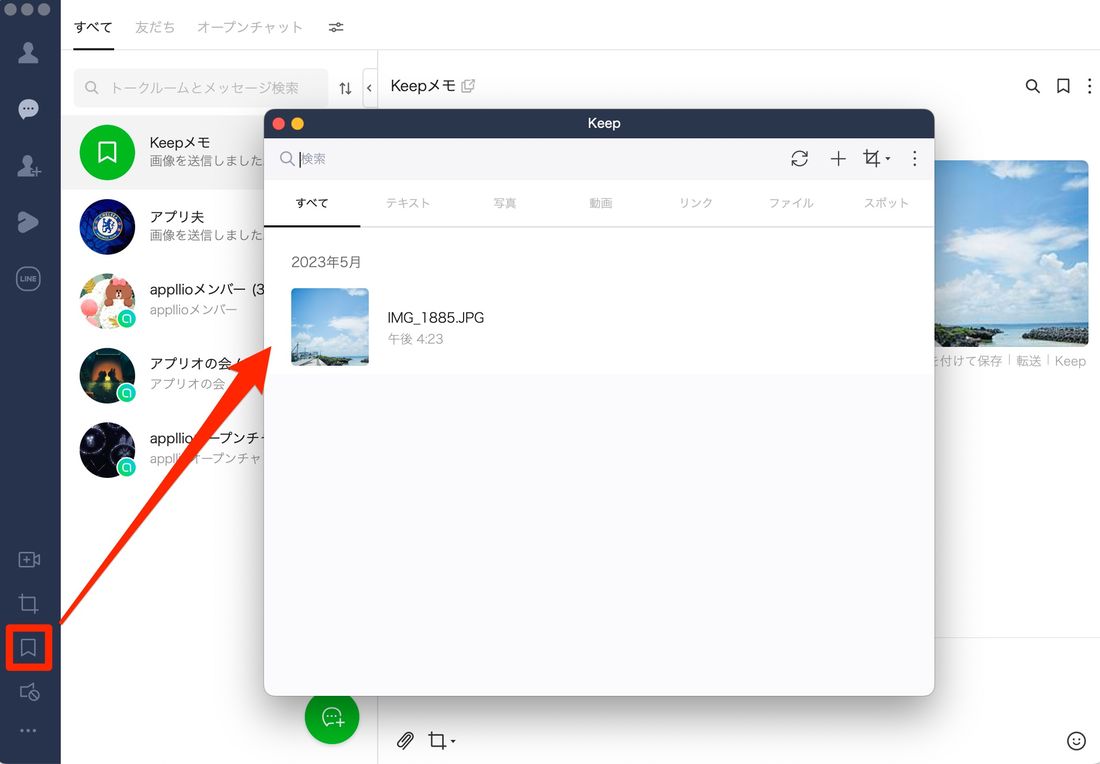
Task: Search within the Keepメモ chat
Action: point(1033,86)
